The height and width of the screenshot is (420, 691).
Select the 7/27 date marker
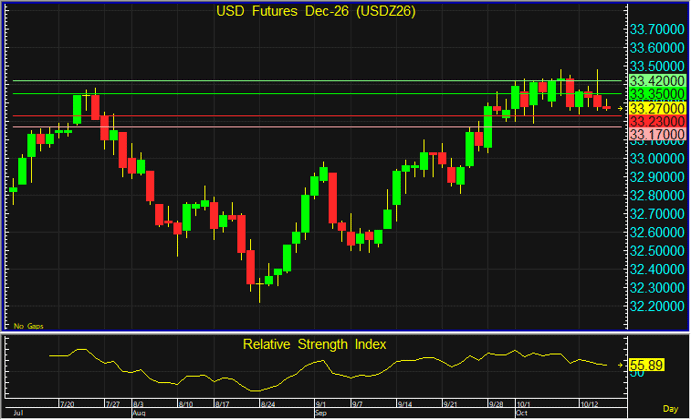click(x=113, y=404)
